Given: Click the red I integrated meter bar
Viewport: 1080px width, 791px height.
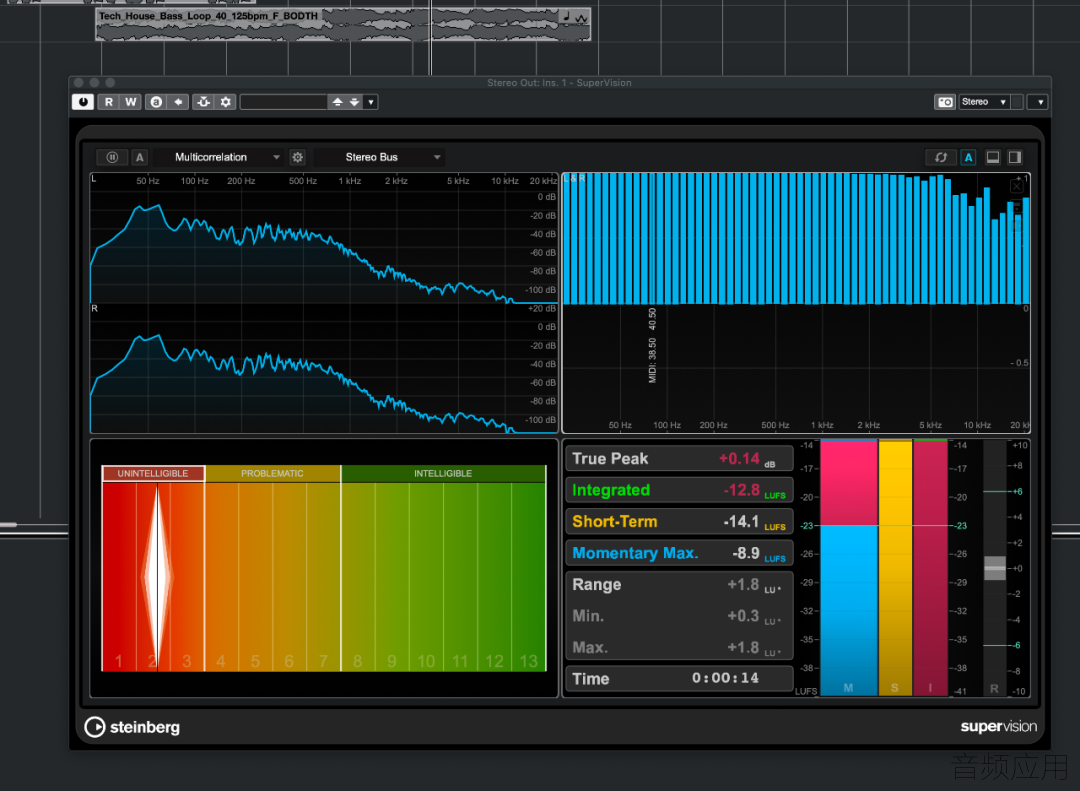Looking at the screenshot, I should 931,568.
